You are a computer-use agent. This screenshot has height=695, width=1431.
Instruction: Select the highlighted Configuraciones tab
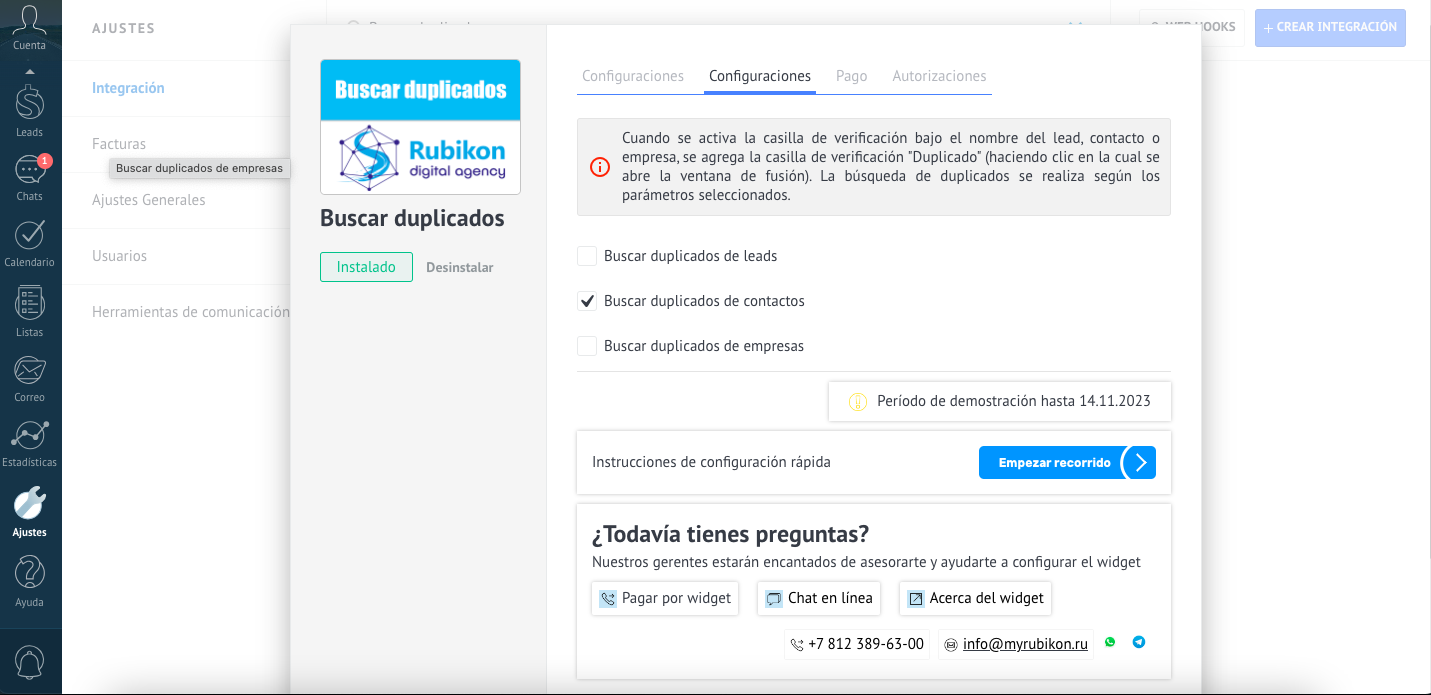(x=760, y=76)
